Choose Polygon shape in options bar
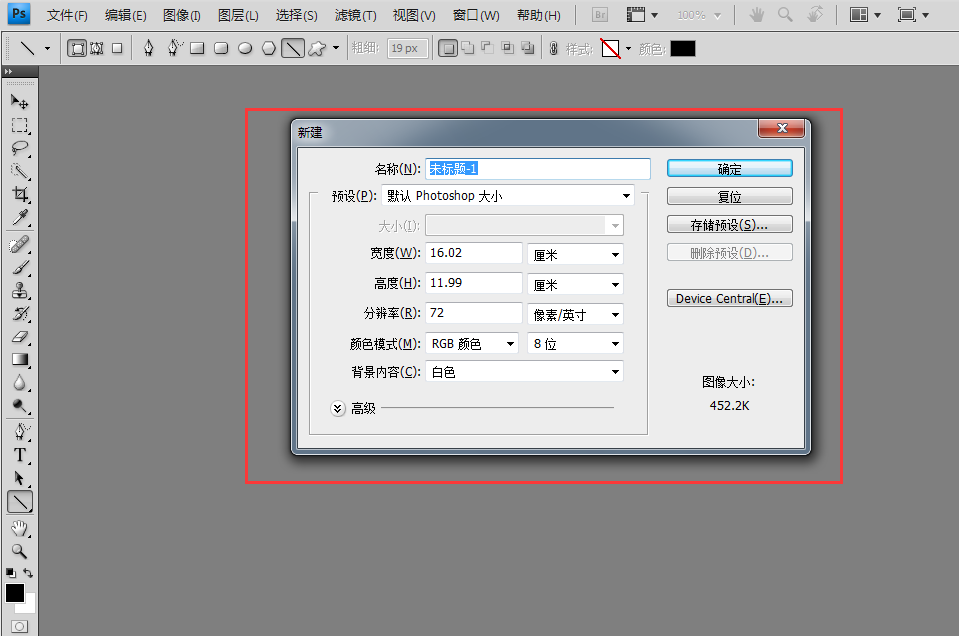Screen dimensions: 959x636 click(x=268, y=48)
